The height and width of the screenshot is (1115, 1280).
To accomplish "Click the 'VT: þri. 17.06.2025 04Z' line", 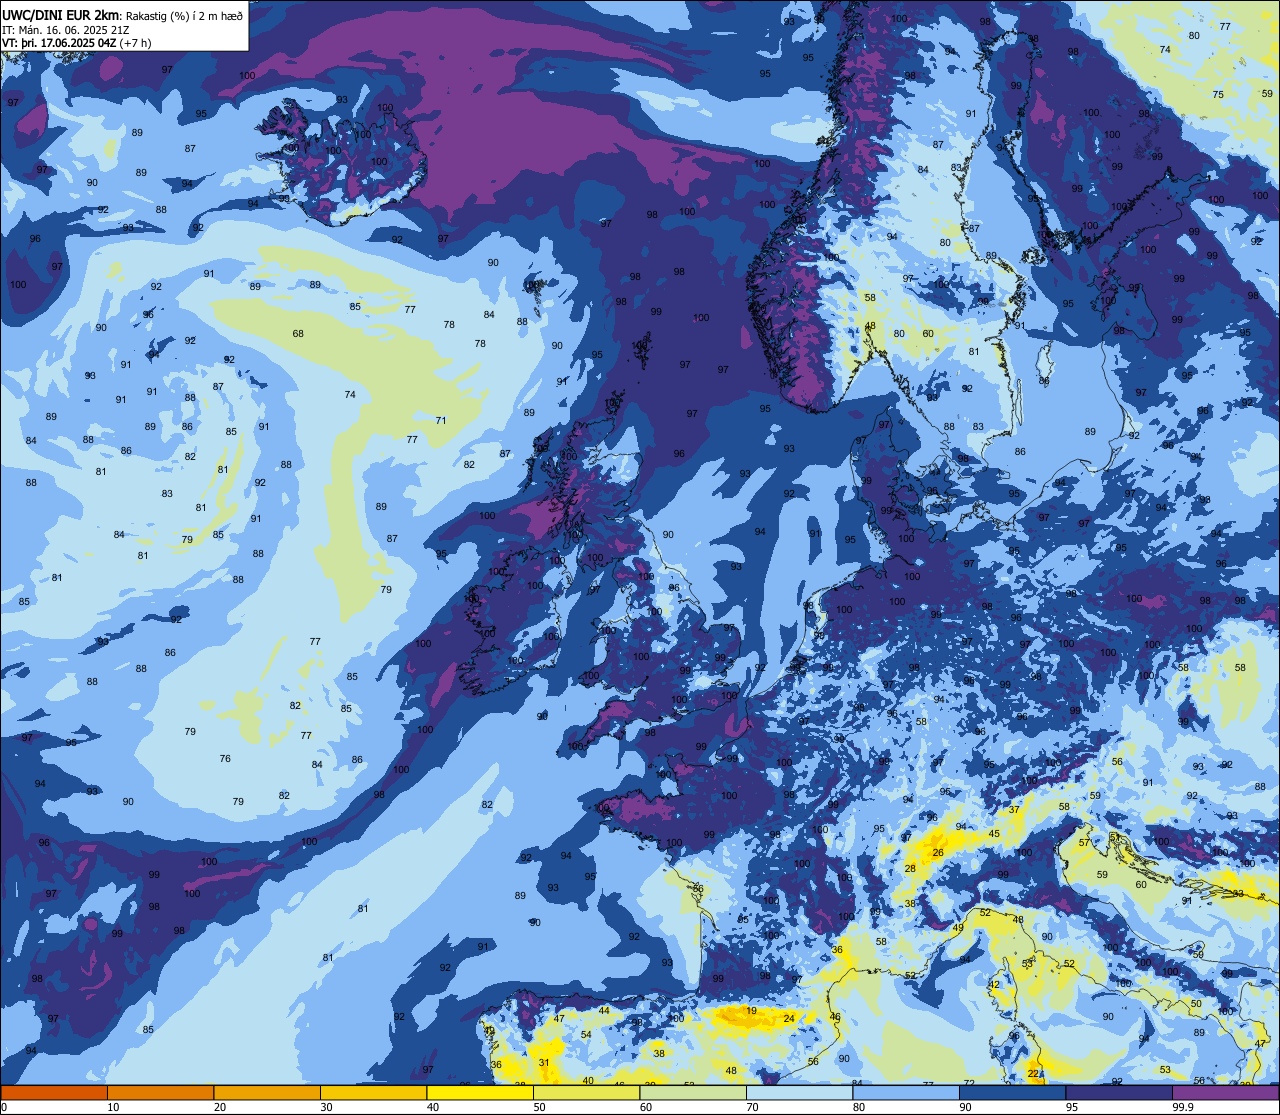I will click(x=60, y=43).
